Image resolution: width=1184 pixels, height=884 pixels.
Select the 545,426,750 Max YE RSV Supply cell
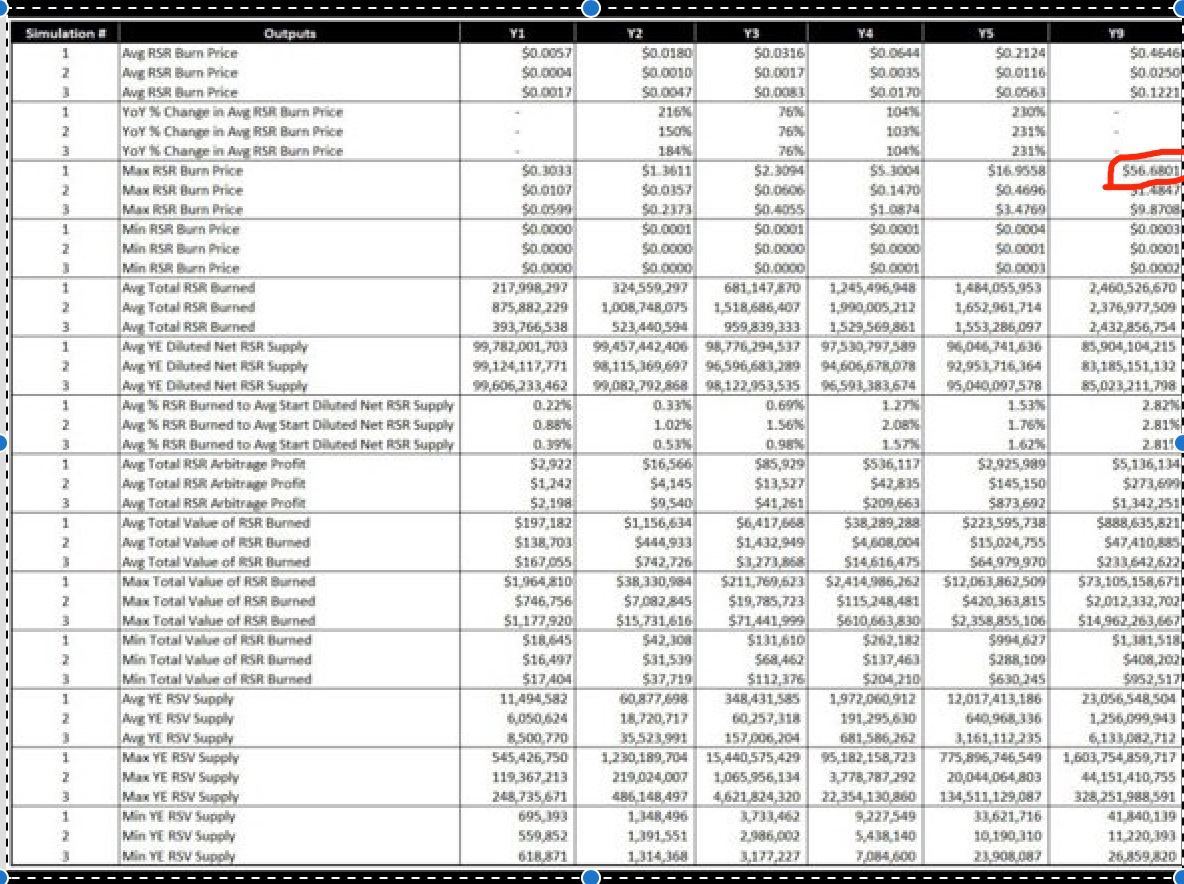coord(529,757)
